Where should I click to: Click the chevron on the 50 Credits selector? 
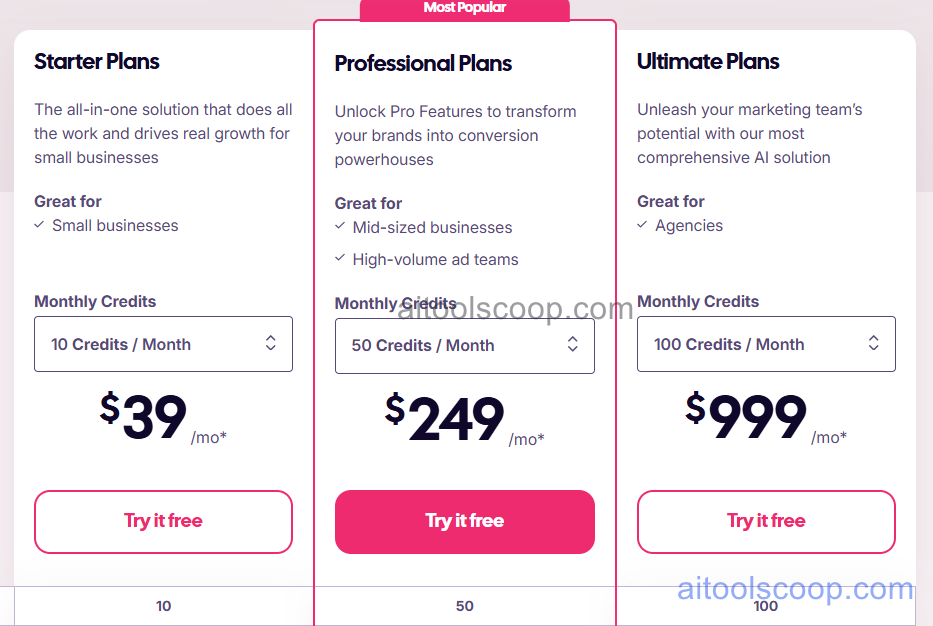[572, 345]
